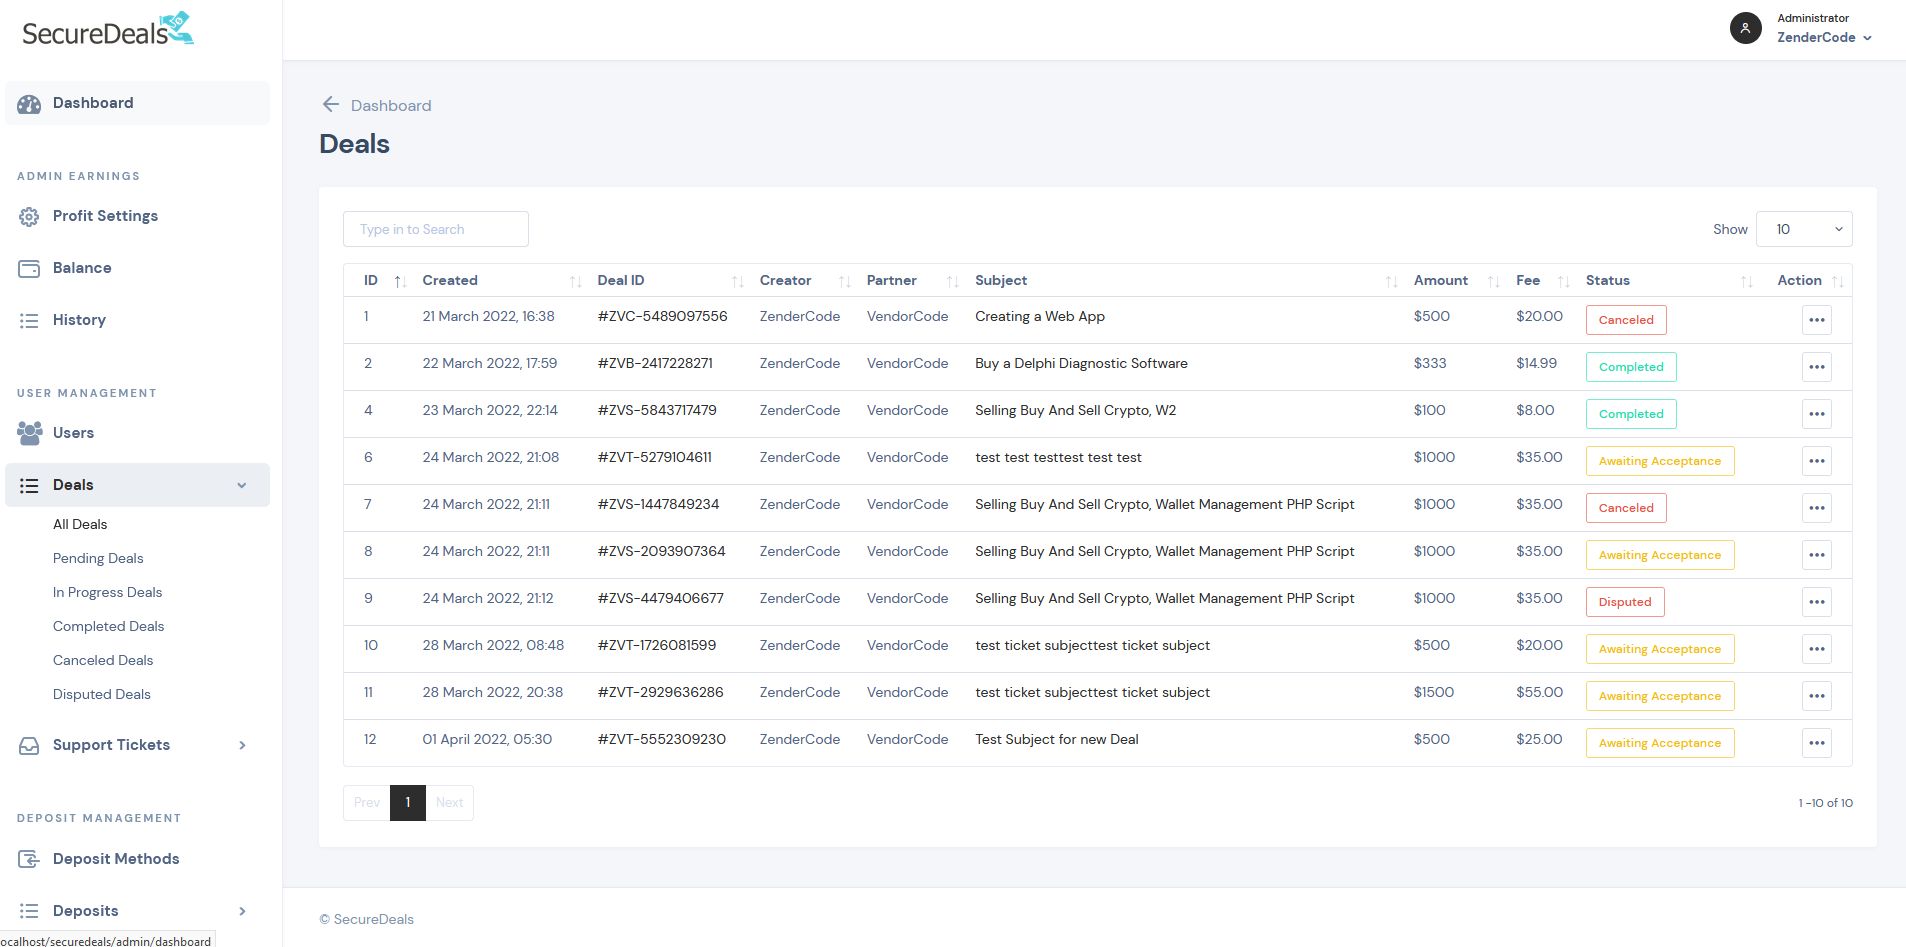This screenshot has height=947, width=1906.
Task: Click the Balance wallet icon
Action: click(x=29, y=269)
